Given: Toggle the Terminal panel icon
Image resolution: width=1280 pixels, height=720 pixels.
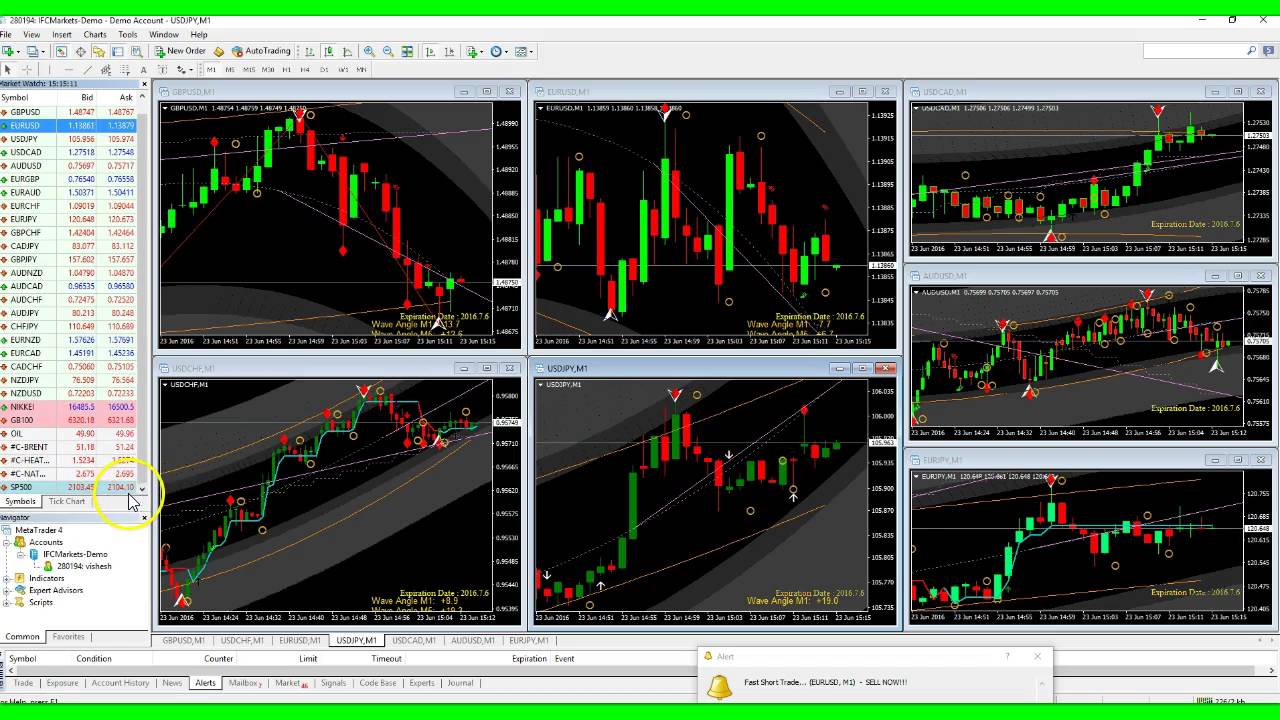Looking at the screenshot, I should tap(118, 51).
